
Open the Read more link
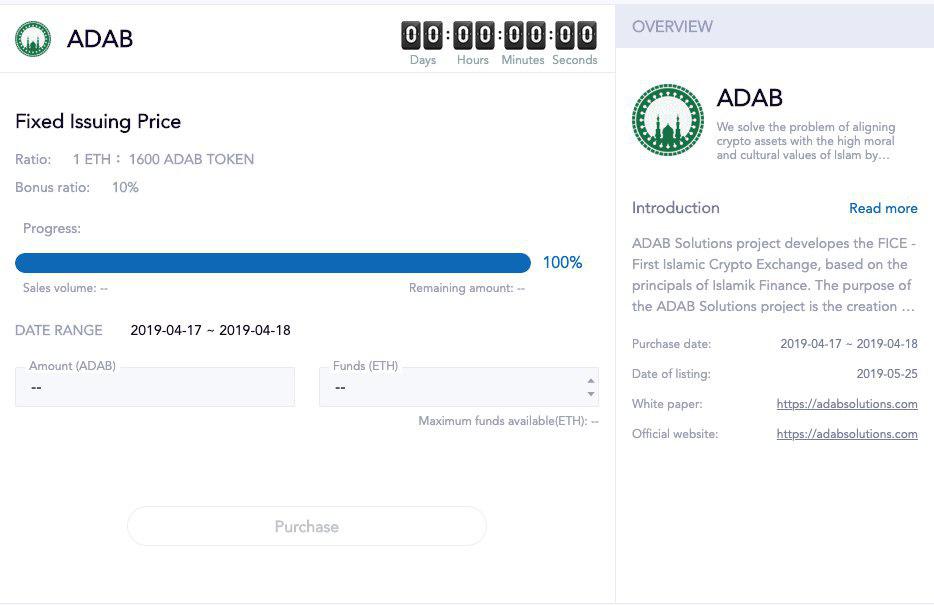pos(883,208)
